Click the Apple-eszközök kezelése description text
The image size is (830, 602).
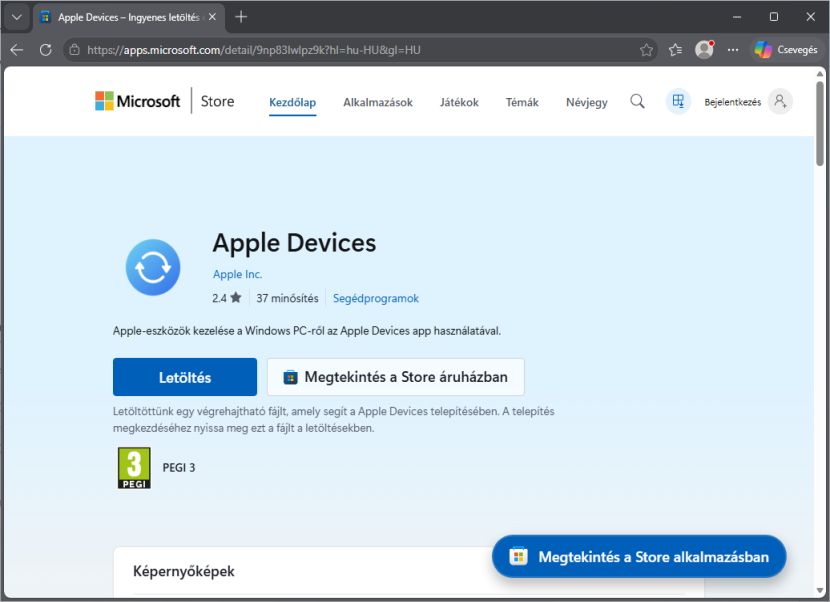(306, 331)
